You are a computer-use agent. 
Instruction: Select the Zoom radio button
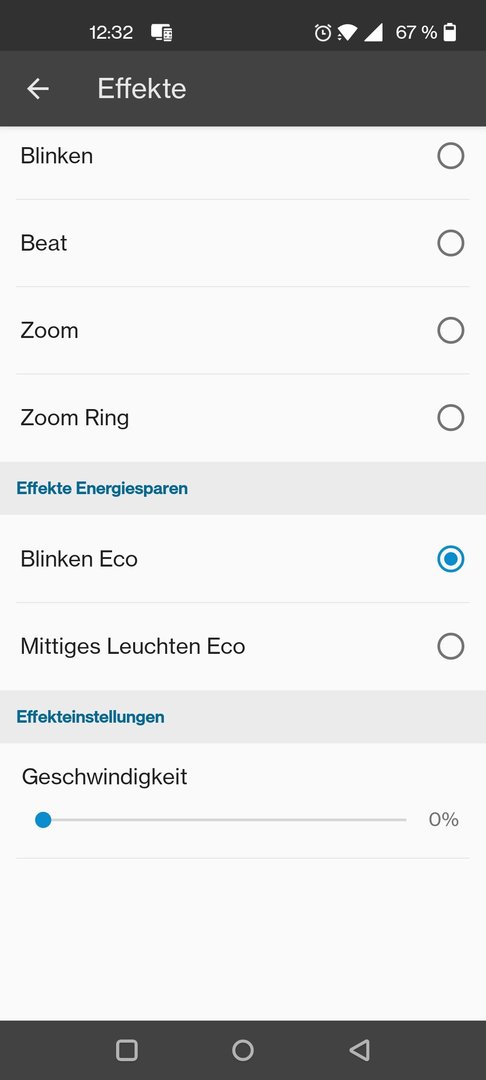tap(451, 331)
